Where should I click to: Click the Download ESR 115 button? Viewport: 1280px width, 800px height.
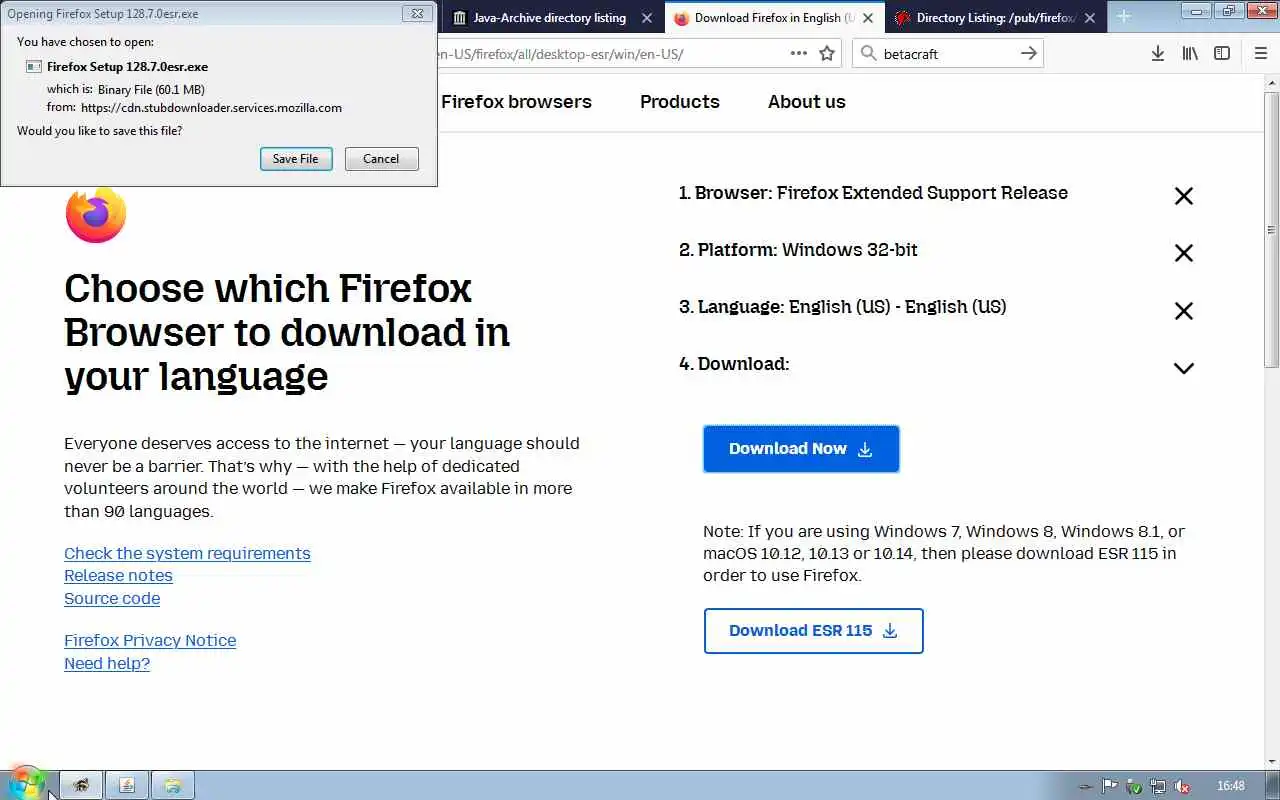813,631
